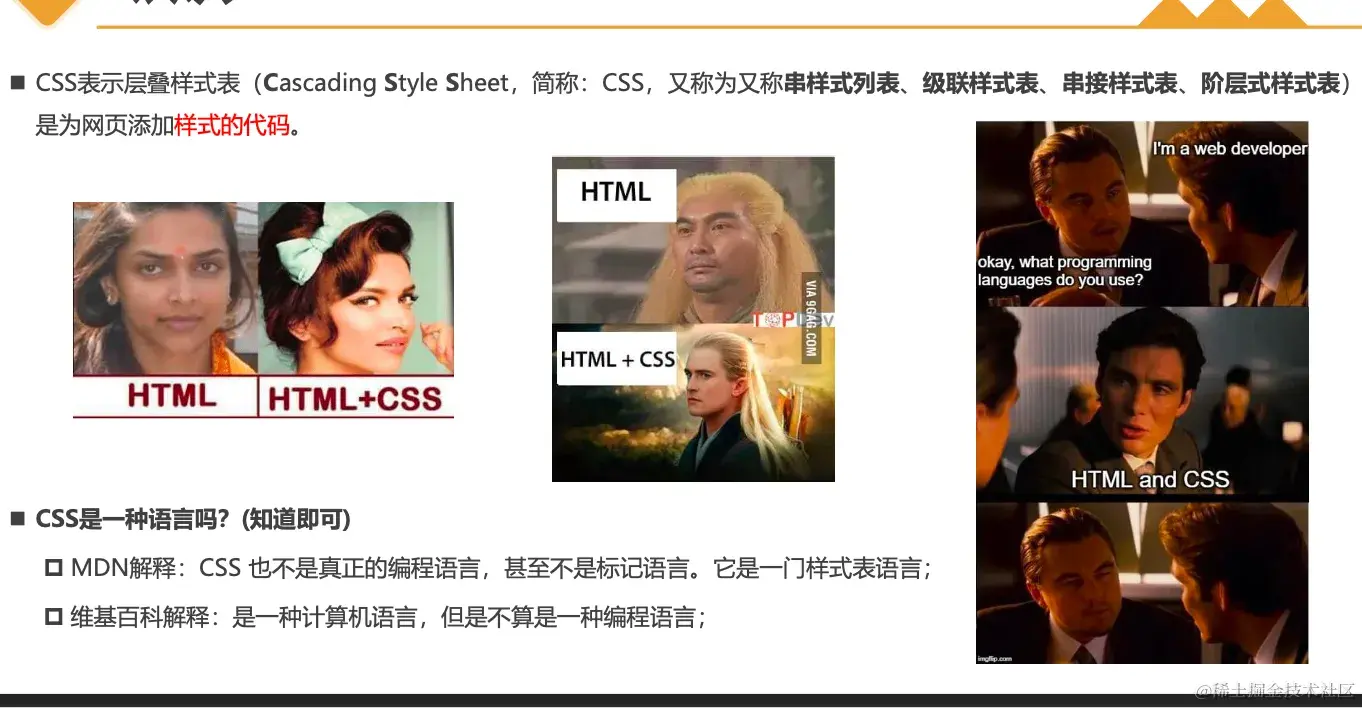Click the HTML vs HTML+CSS makeup comparison image
The width and height of the screenshot is (1362, 708).
coord(263,310)
